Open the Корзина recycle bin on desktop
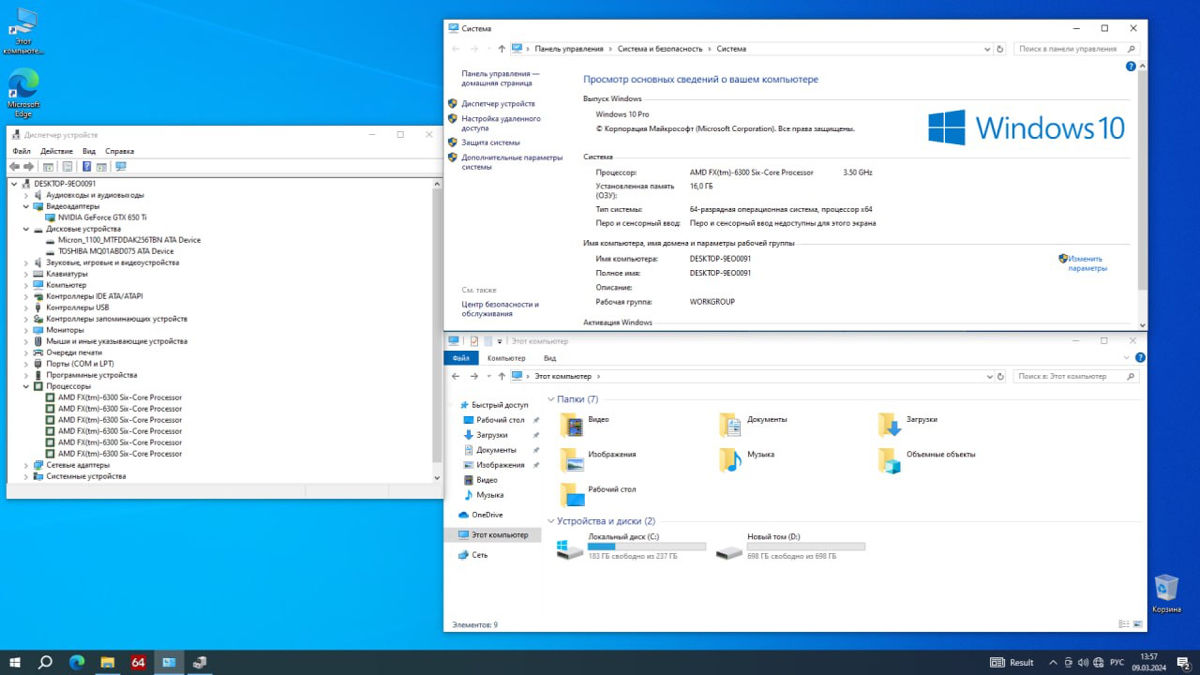This screenshot has width=1200, height=675. (1166, 593)
